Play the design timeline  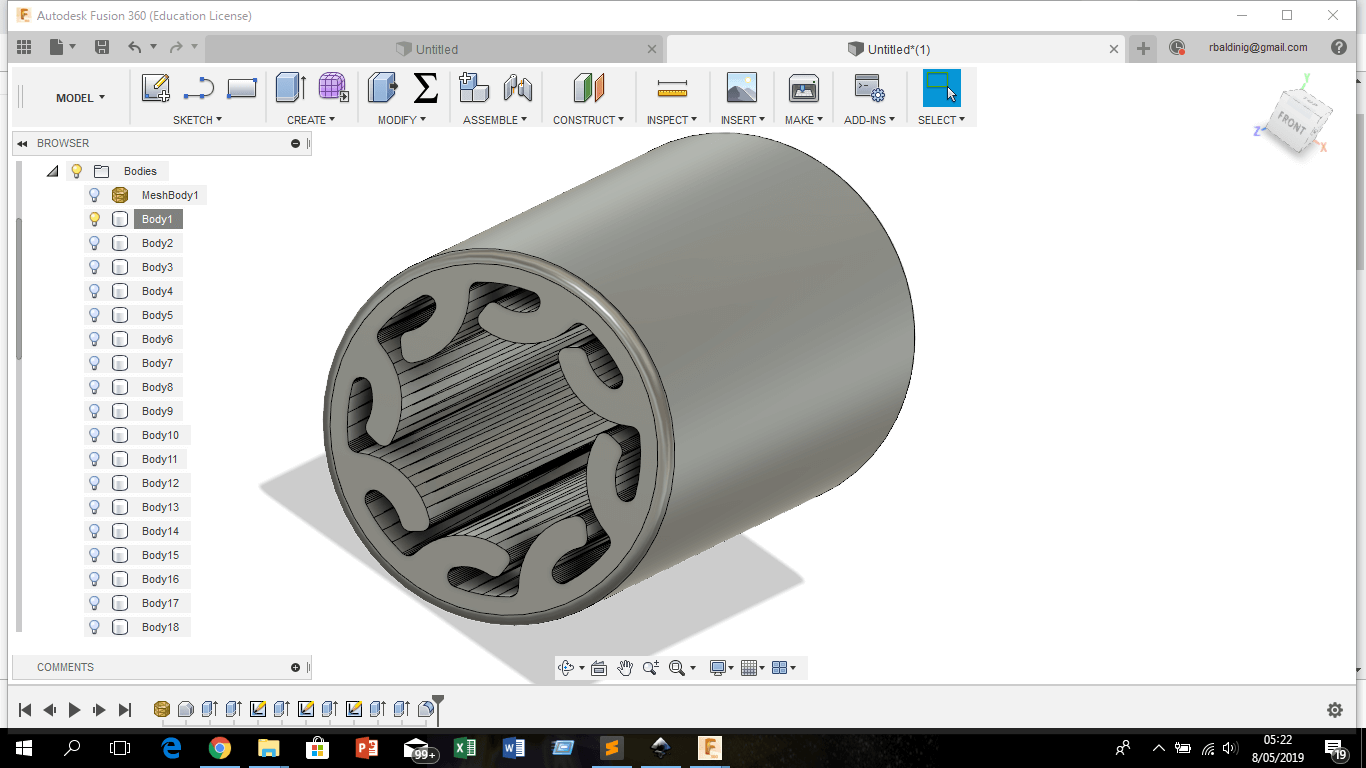(x=74, y=710)
